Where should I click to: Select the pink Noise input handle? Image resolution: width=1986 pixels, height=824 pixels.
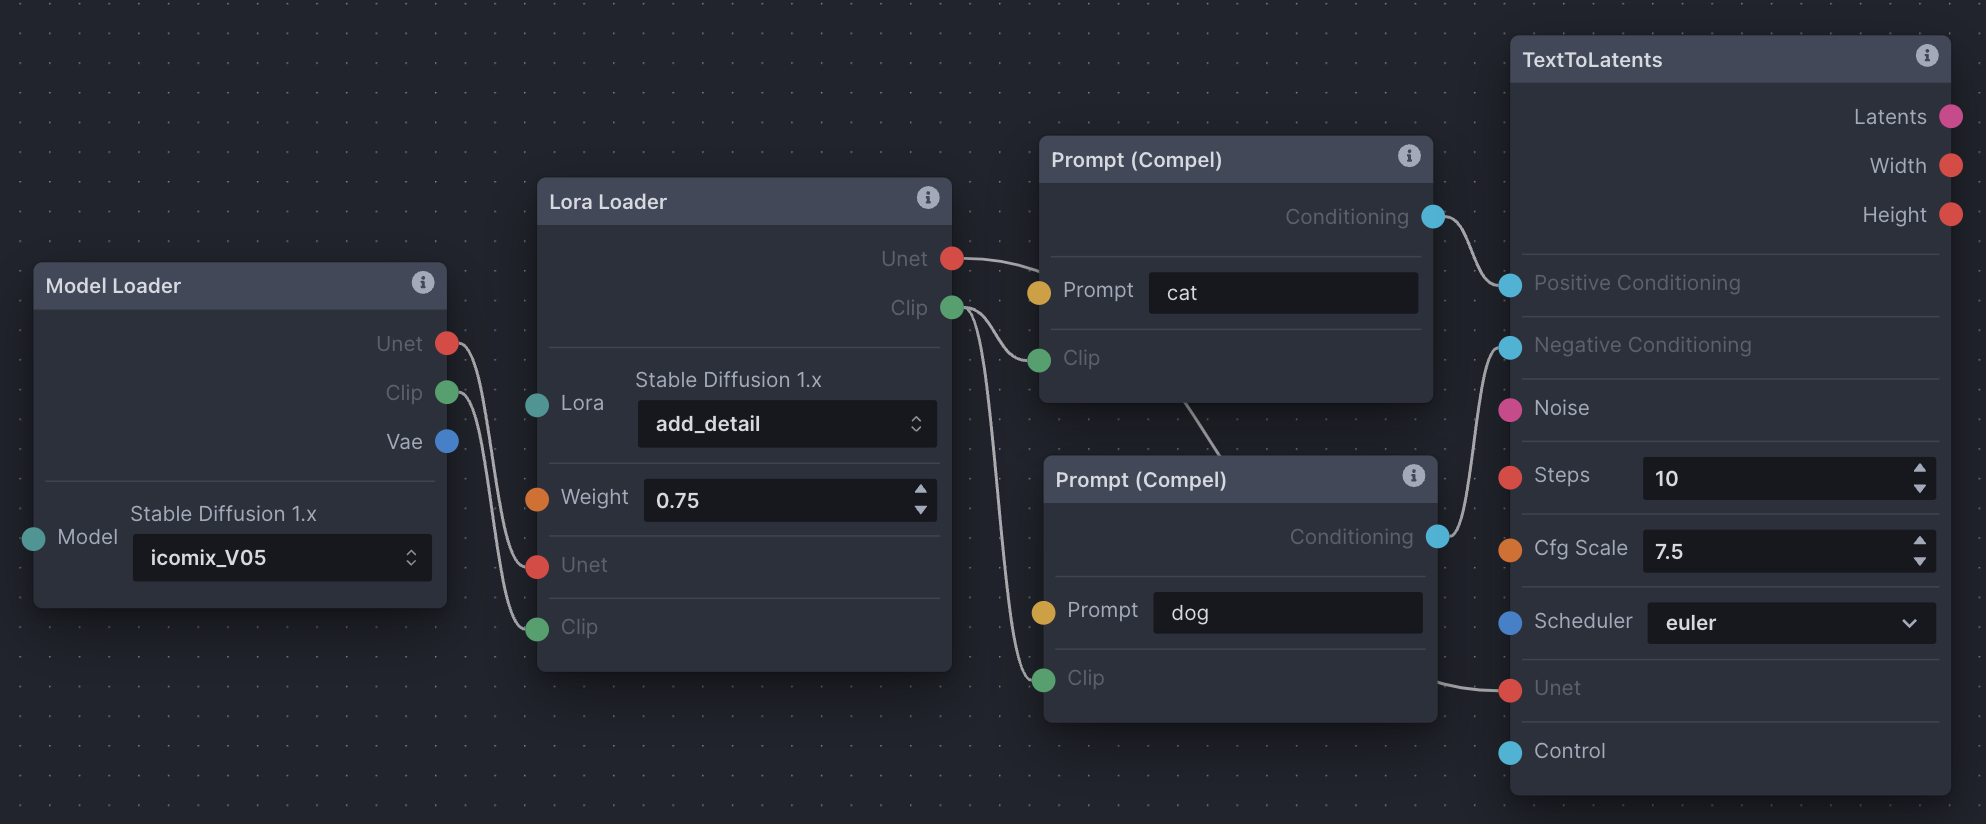(x=1510, y=409)
